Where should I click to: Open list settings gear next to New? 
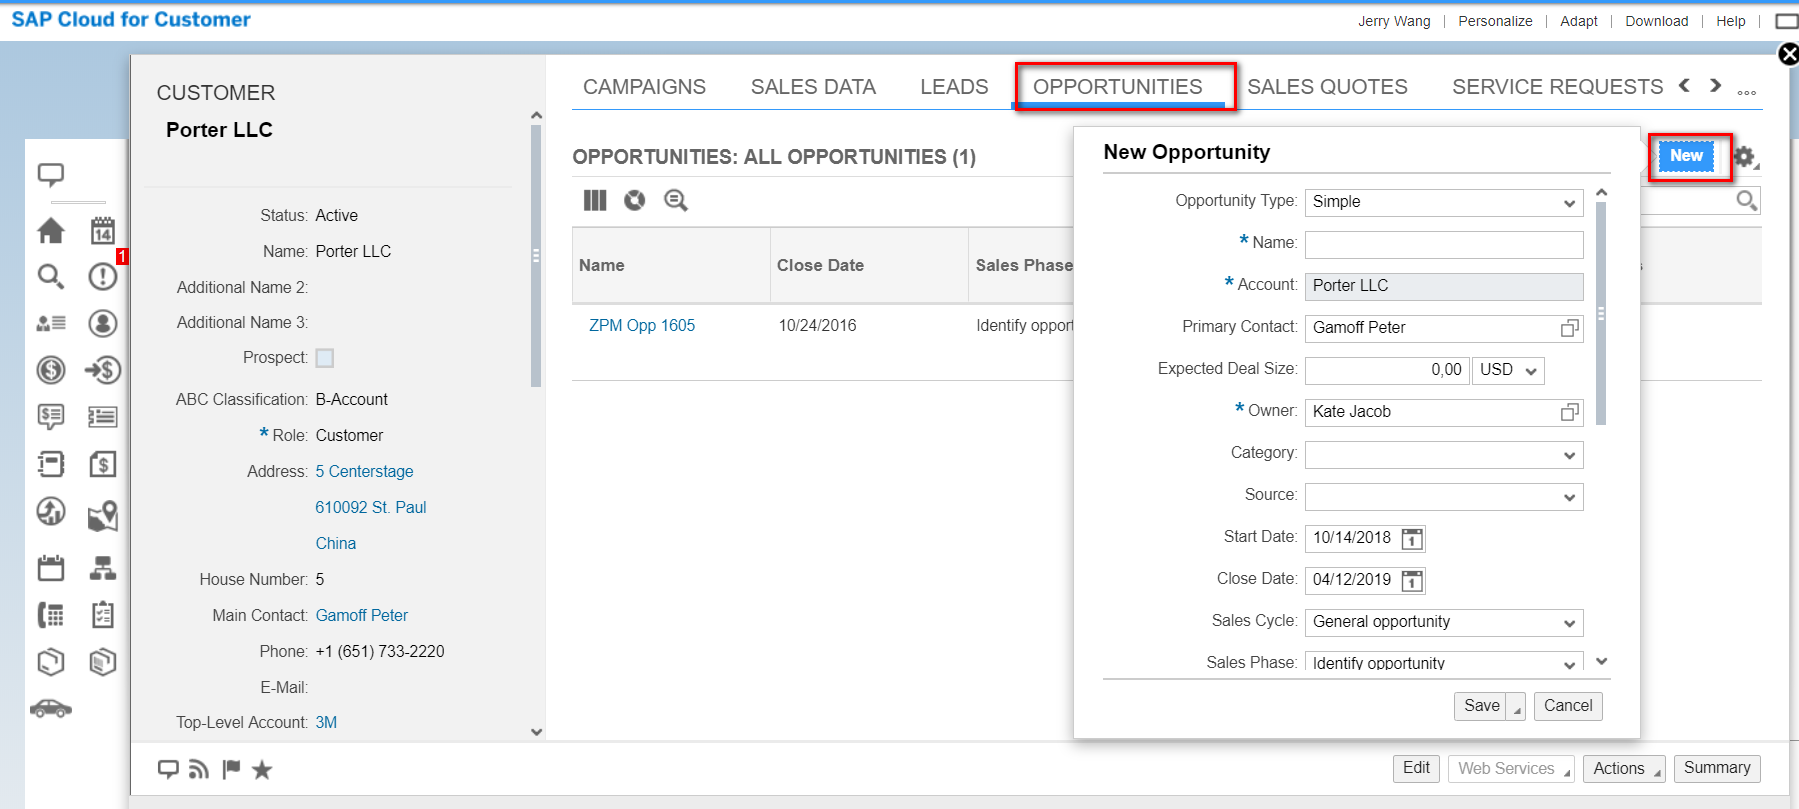coord(1745,157)
